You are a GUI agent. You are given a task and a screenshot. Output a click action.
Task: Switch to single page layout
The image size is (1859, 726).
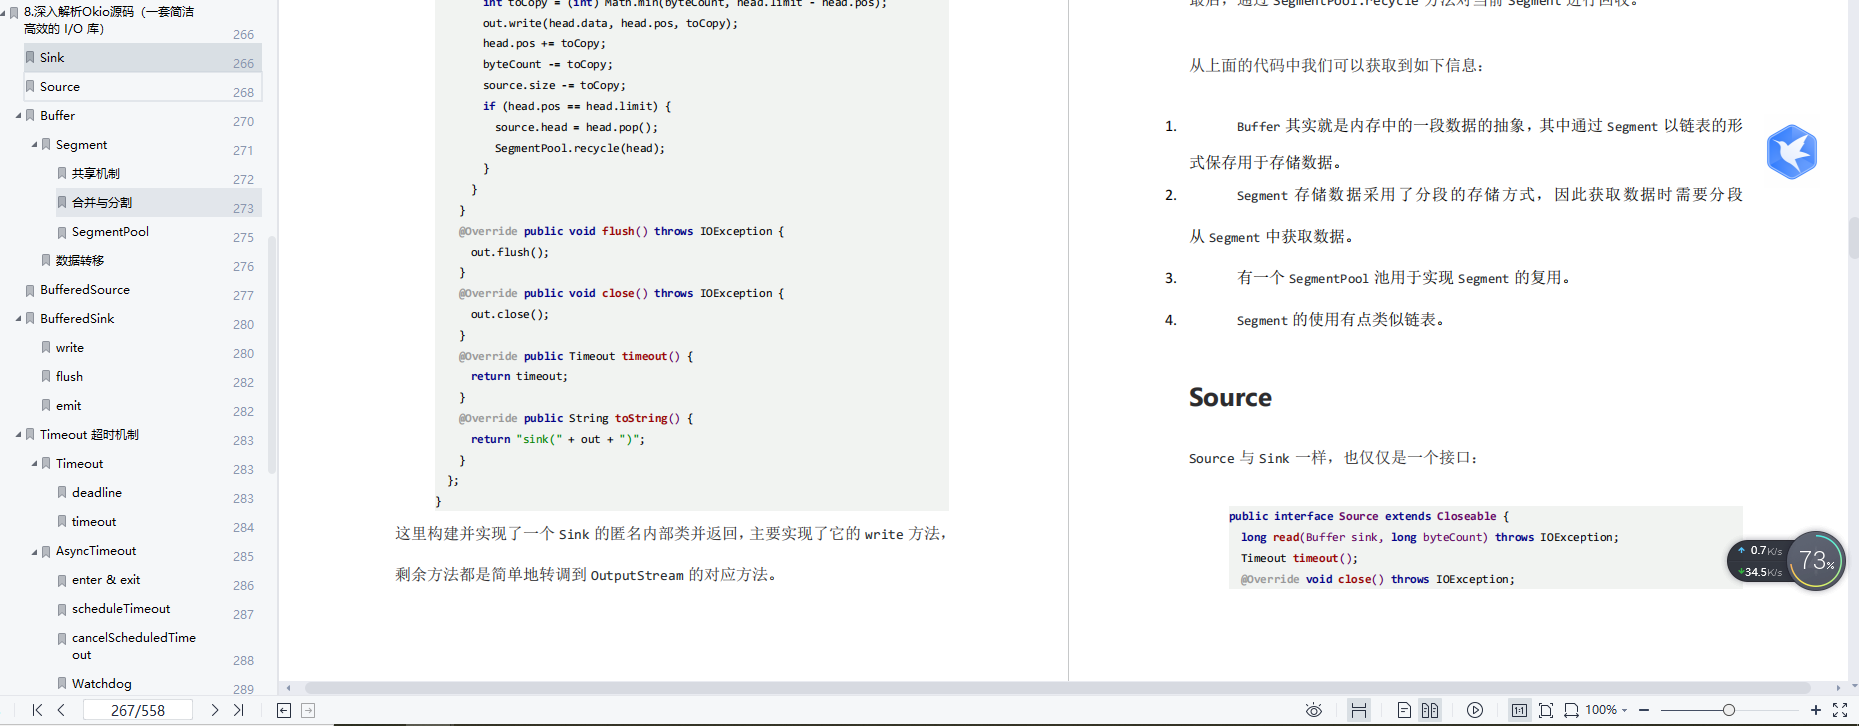(1404, 710)
